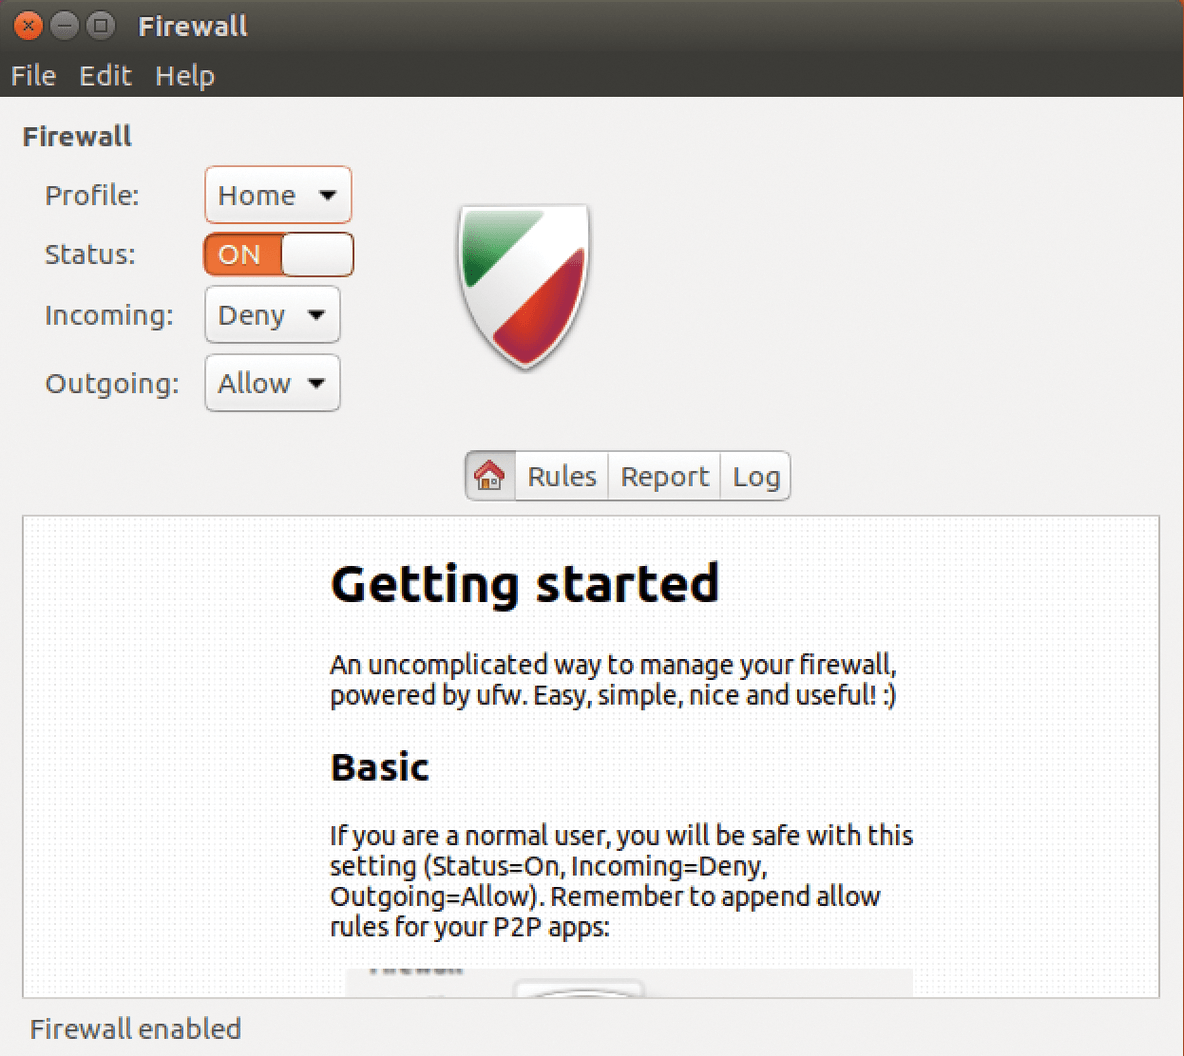Open the Outgoing dropdown set to Allow
1184x1056 pixels.
click(272, 383)
